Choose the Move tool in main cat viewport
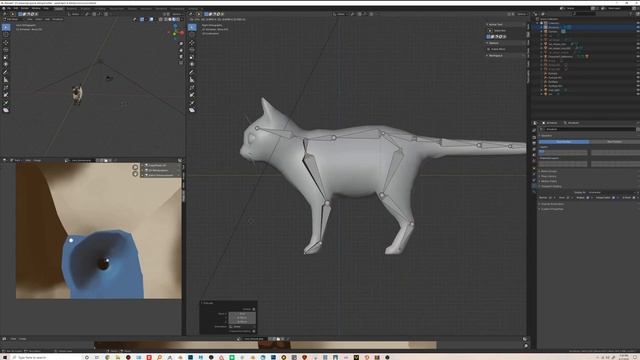The width and height of the screenshot is (640, 360). click(x=192, y=42)
